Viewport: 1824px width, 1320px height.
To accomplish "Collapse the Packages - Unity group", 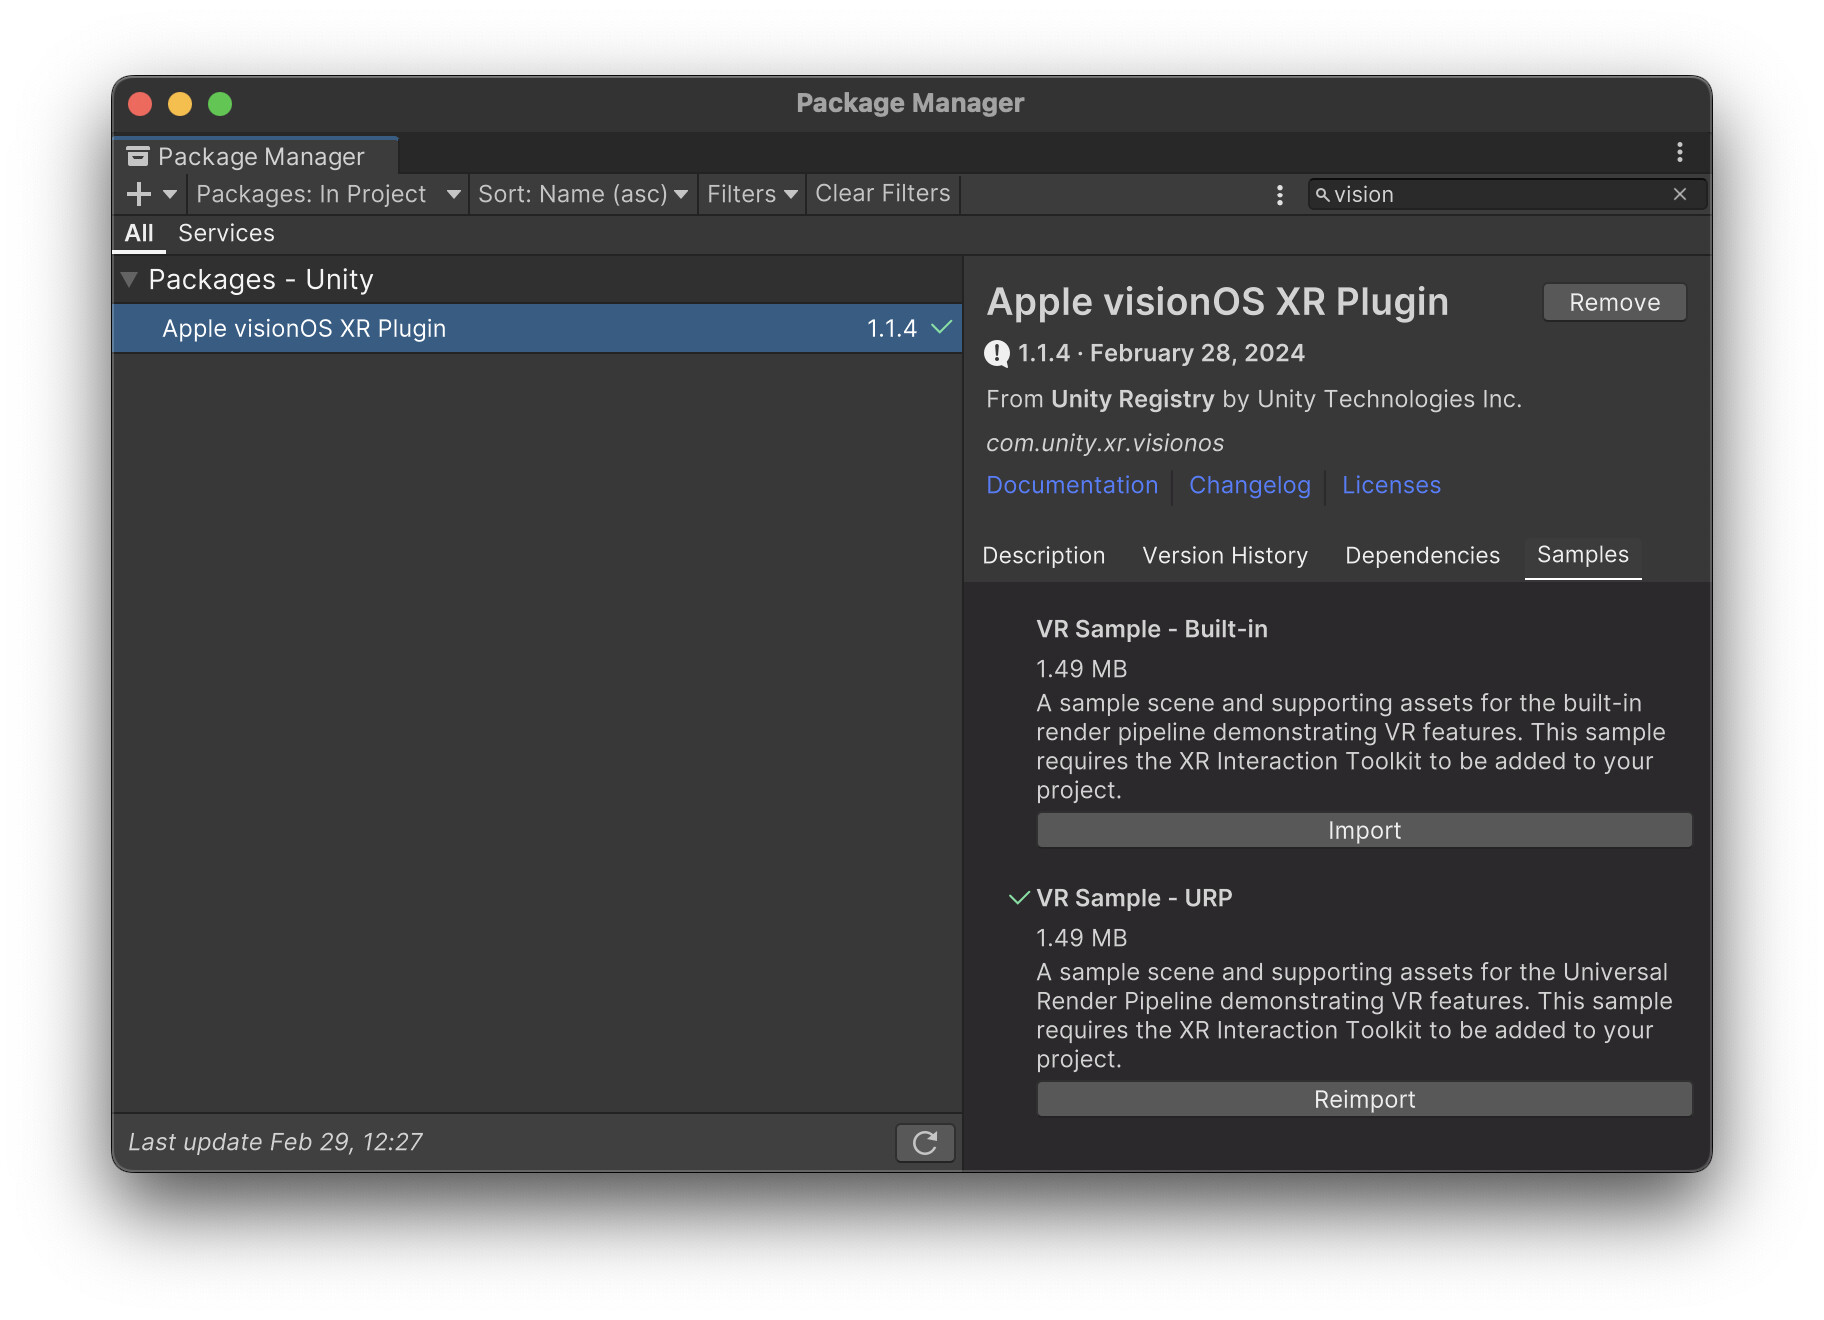I will pyautogui.click(x=129, y=279).
